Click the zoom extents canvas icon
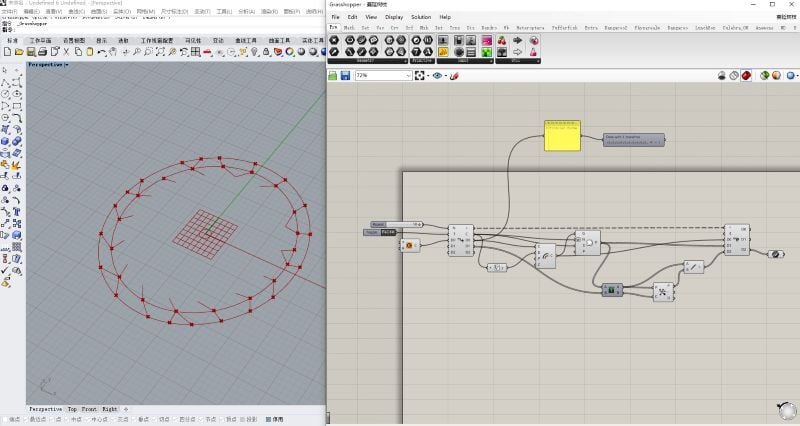 click(421, 75)
